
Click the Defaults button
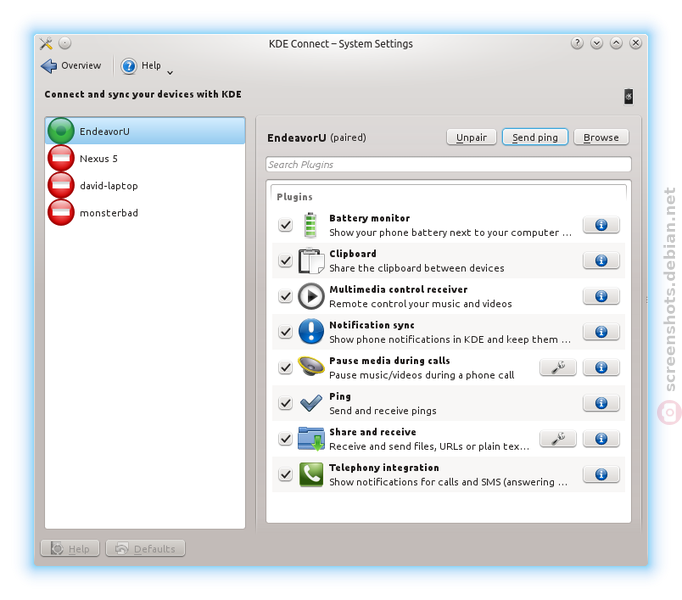(145, 549)
